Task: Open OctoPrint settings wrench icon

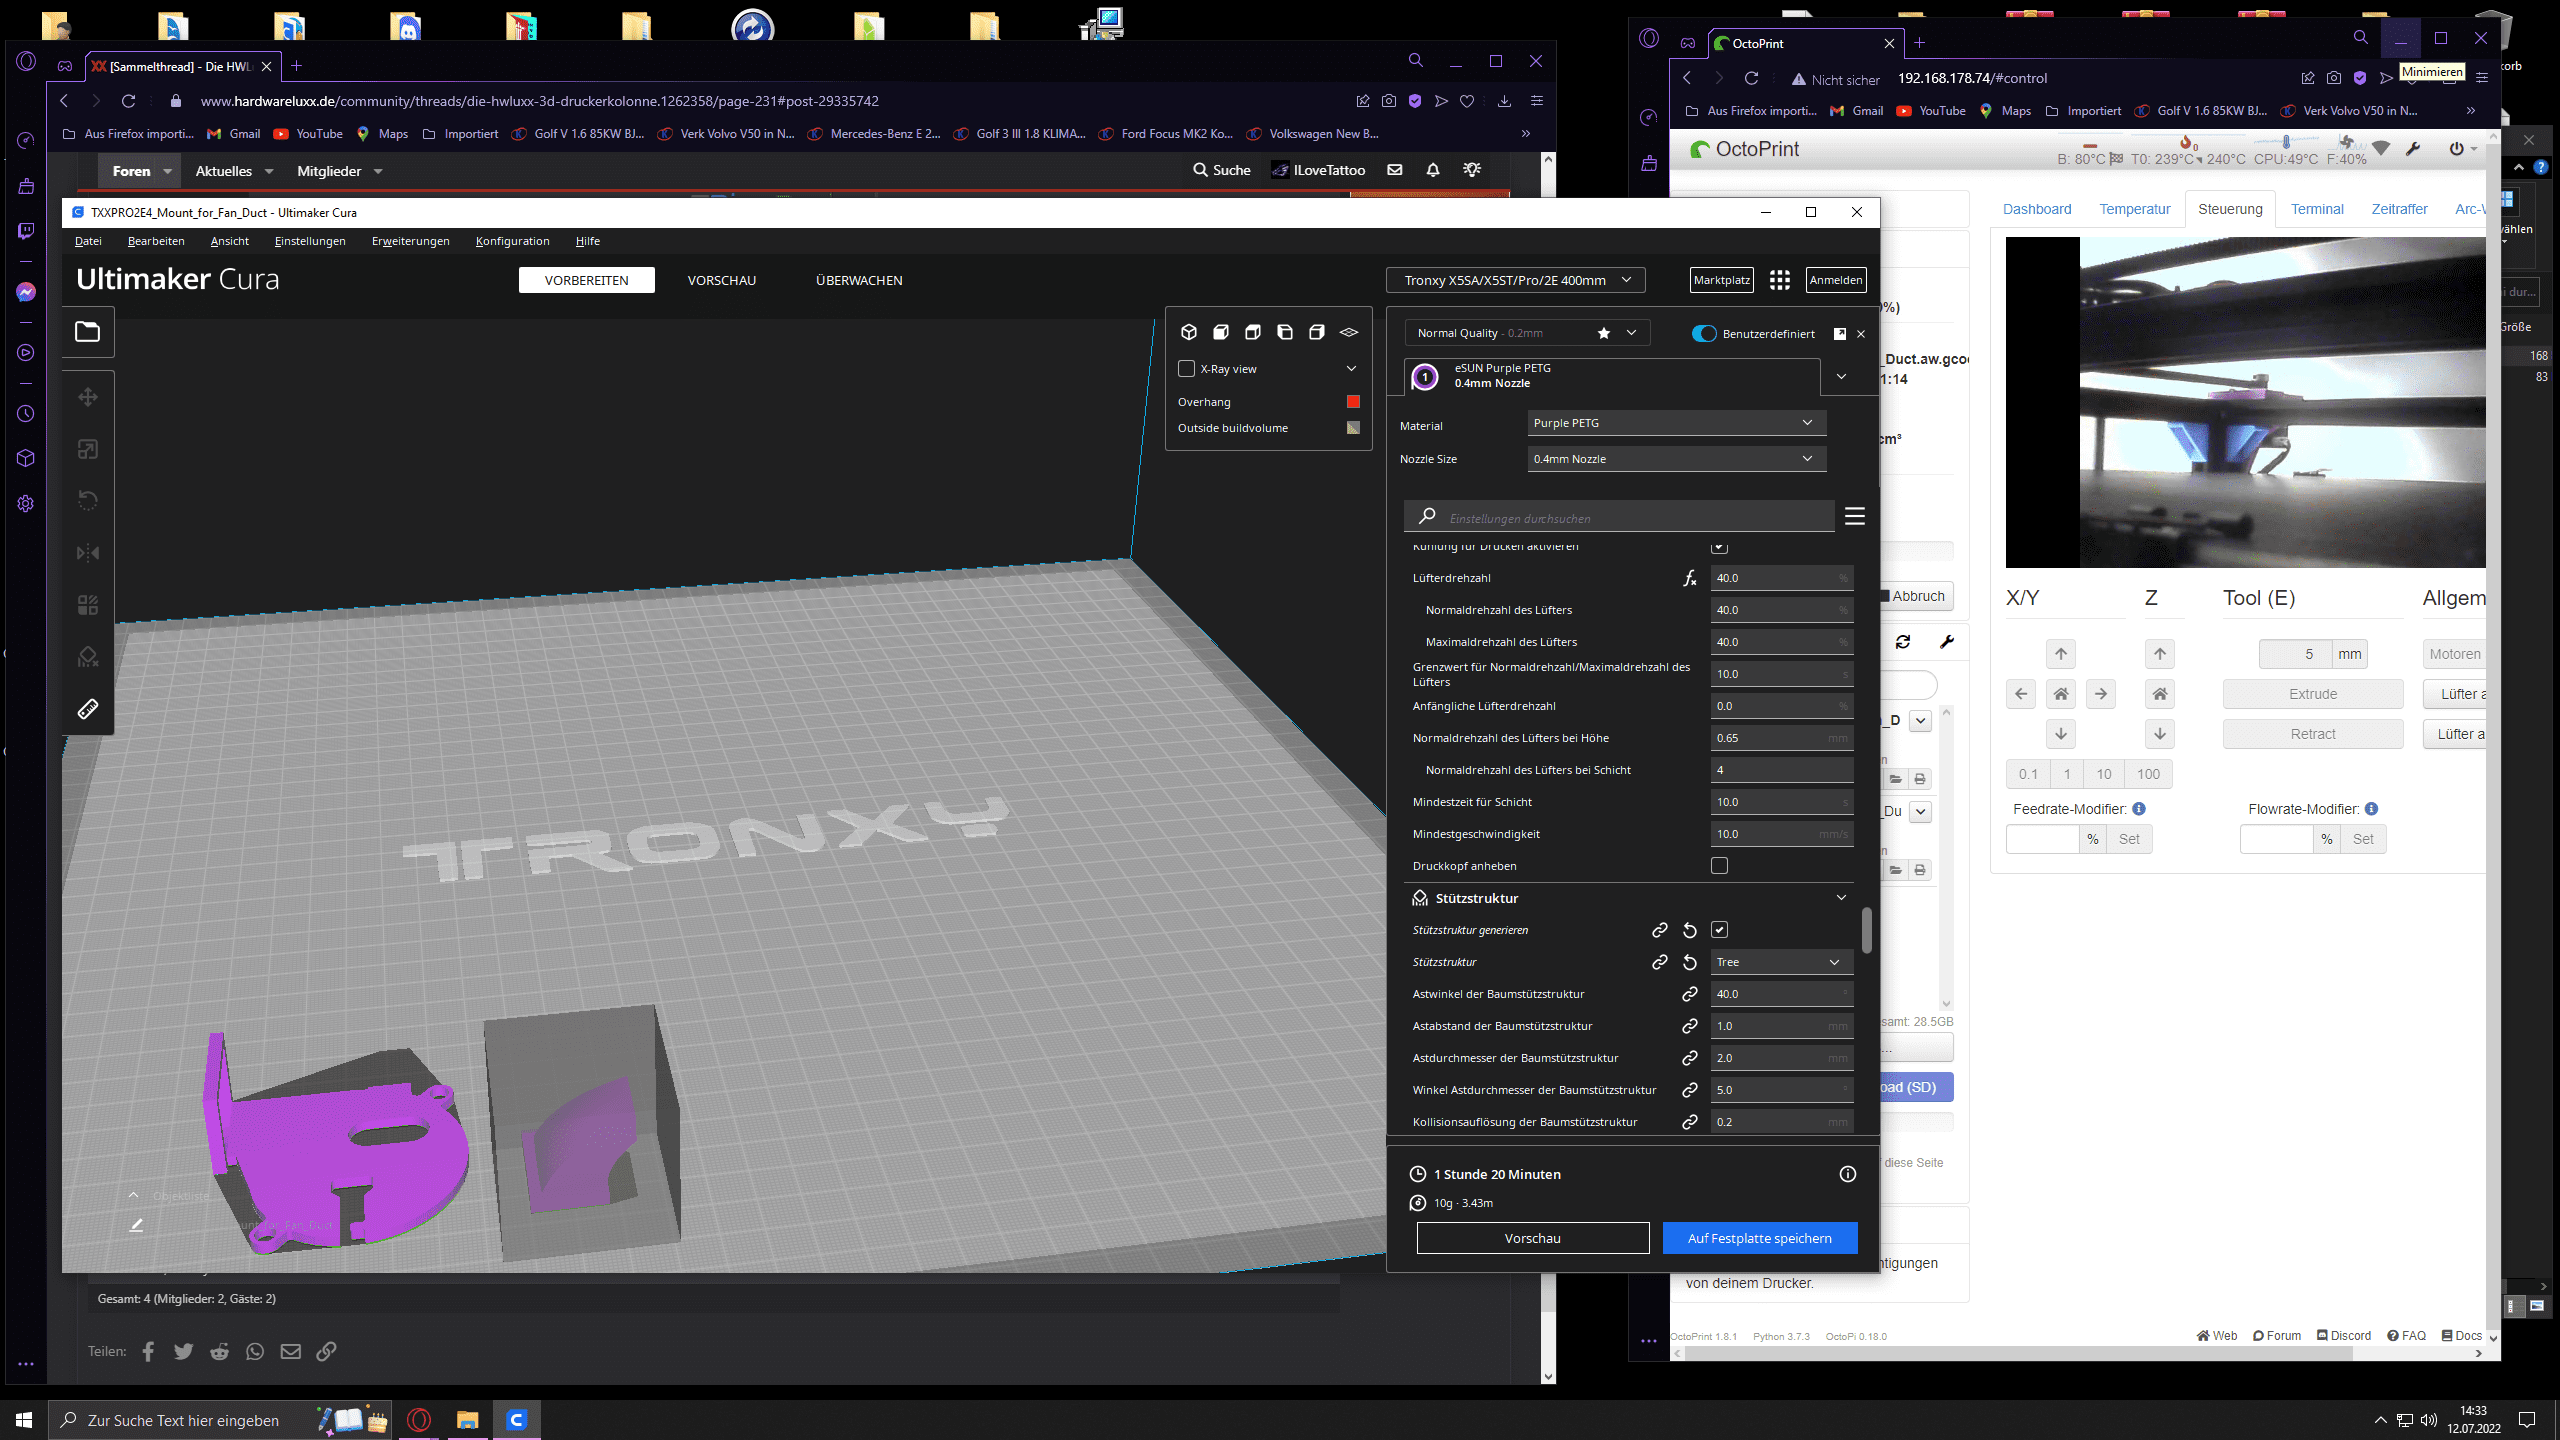Action: click(x=2413, y=149)
